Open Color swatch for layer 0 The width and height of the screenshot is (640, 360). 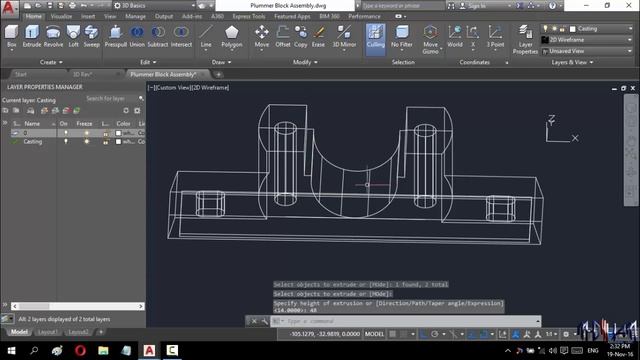point(118,133)
